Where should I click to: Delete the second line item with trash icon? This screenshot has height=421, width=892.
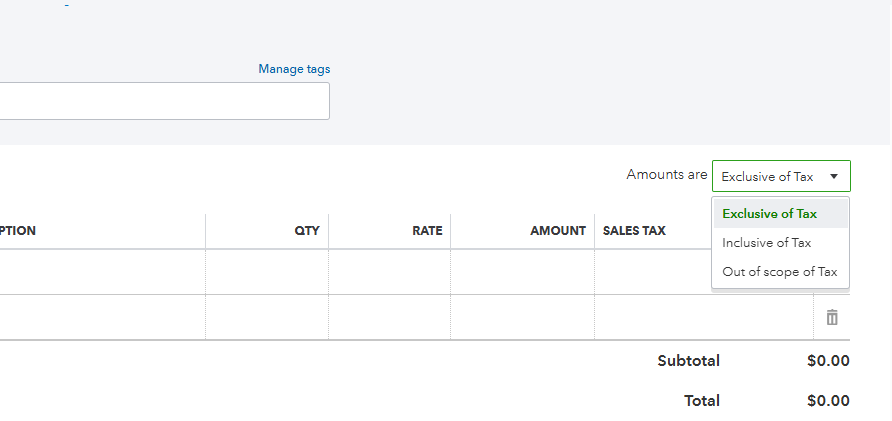(832, 317)
